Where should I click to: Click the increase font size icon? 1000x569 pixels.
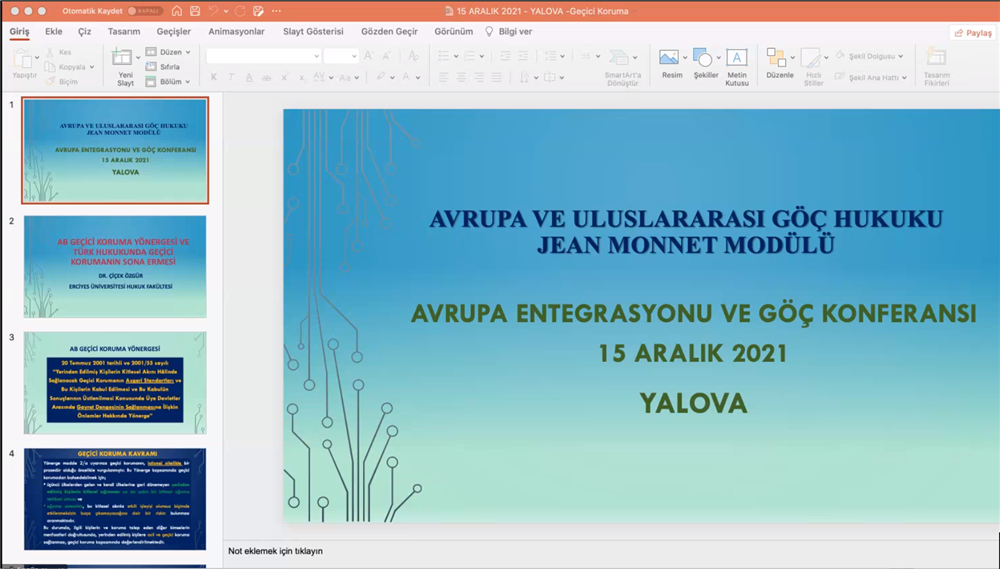tap(368, 56)
